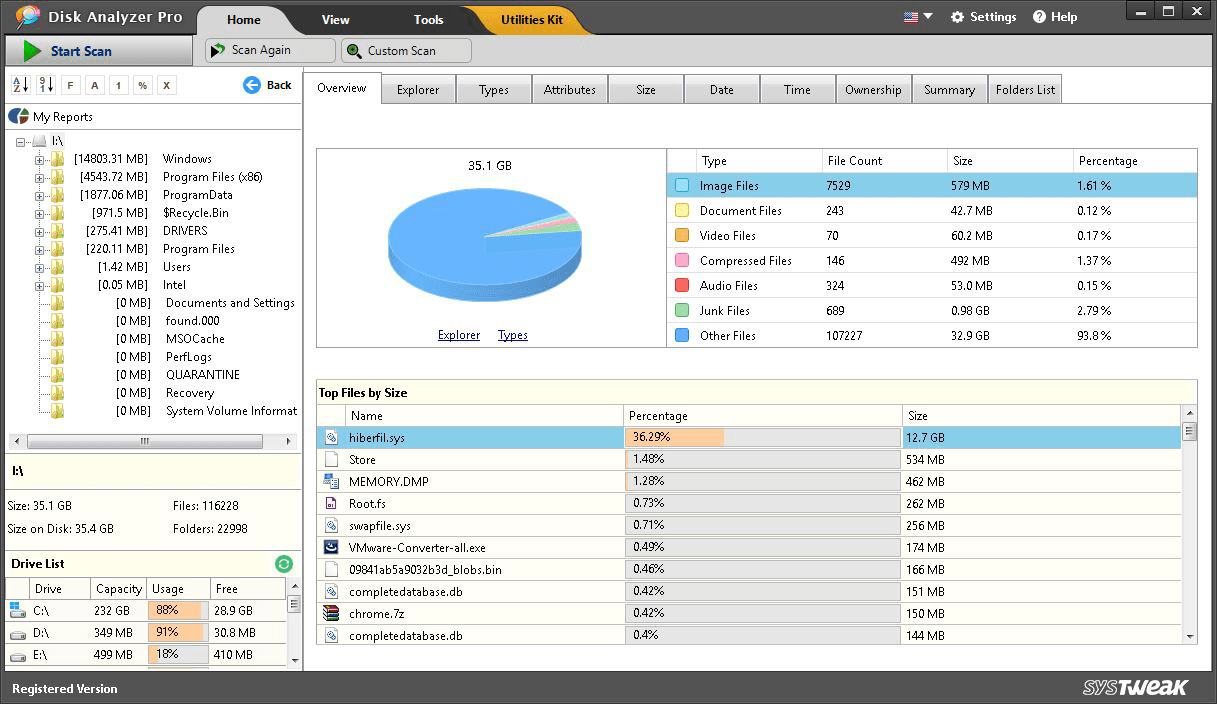Click the % percentage view icon
Viewport: 1217px width, 704px height.
click(x=142, y=85)
